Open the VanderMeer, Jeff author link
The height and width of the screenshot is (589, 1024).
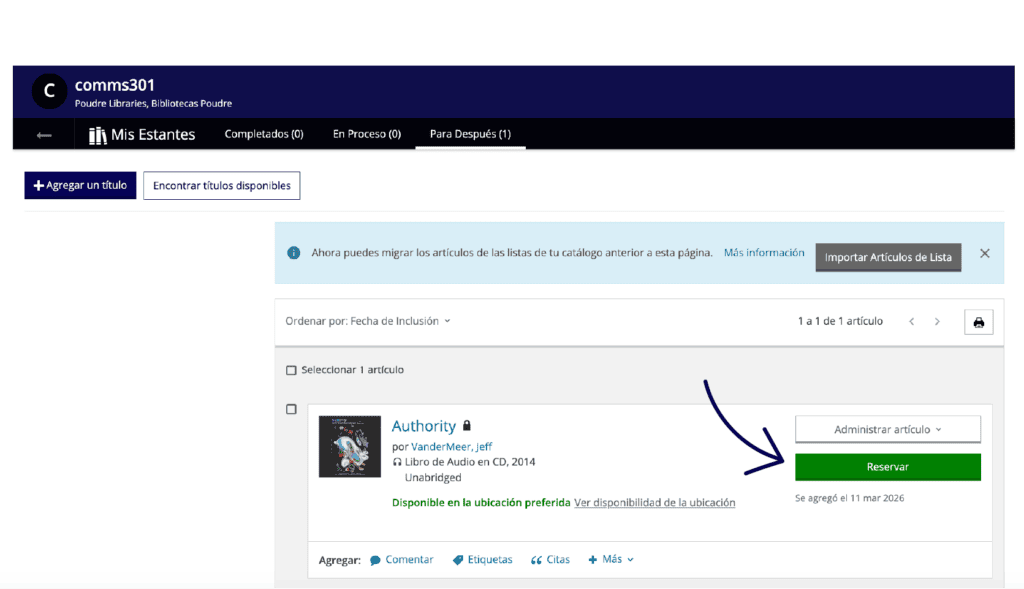(x=452, y=447)
